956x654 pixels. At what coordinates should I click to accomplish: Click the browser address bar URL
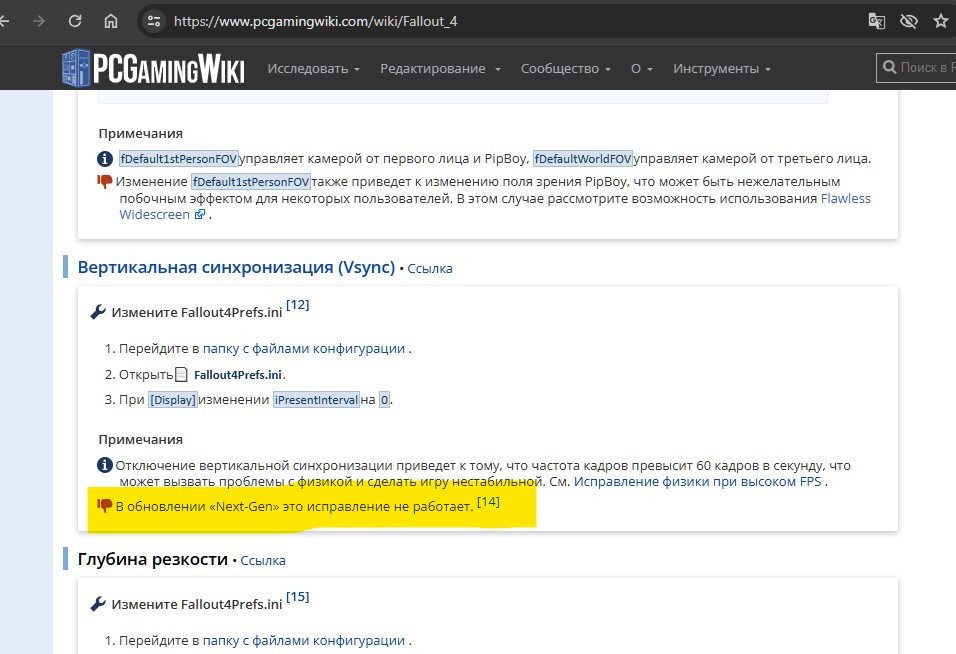[x=315, y=20]
